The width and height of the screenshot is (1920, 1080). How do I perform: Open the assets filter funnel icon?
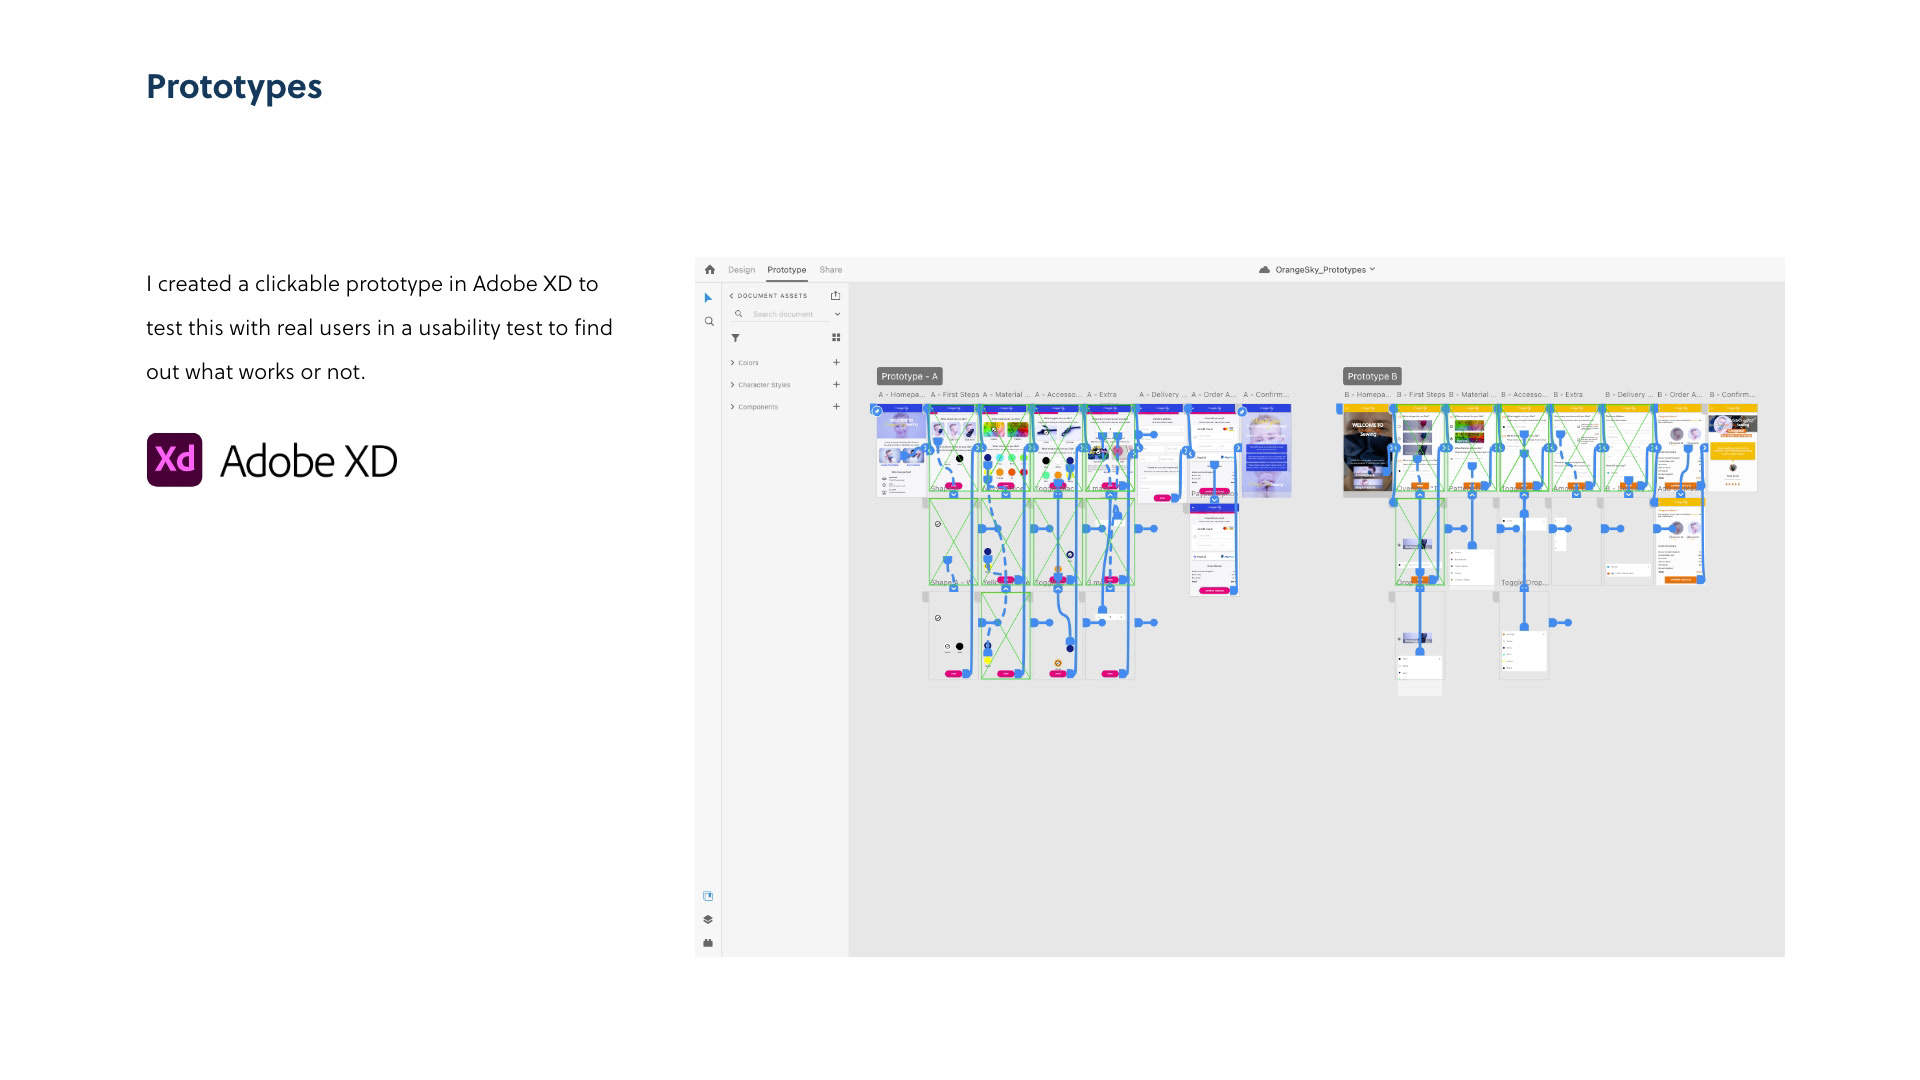735,338
